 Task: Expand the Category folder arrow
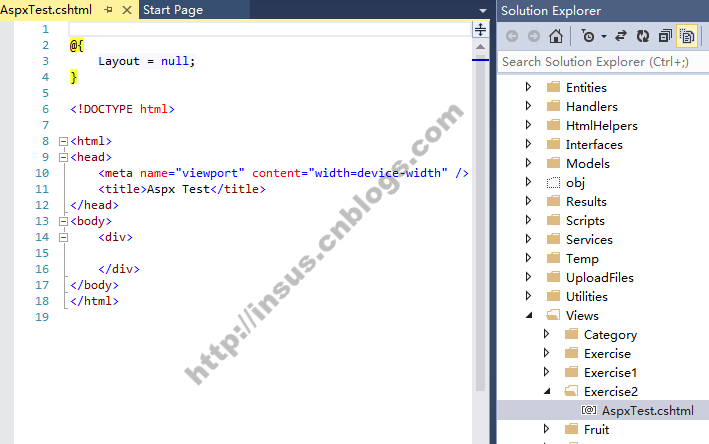tap(547, 333)
